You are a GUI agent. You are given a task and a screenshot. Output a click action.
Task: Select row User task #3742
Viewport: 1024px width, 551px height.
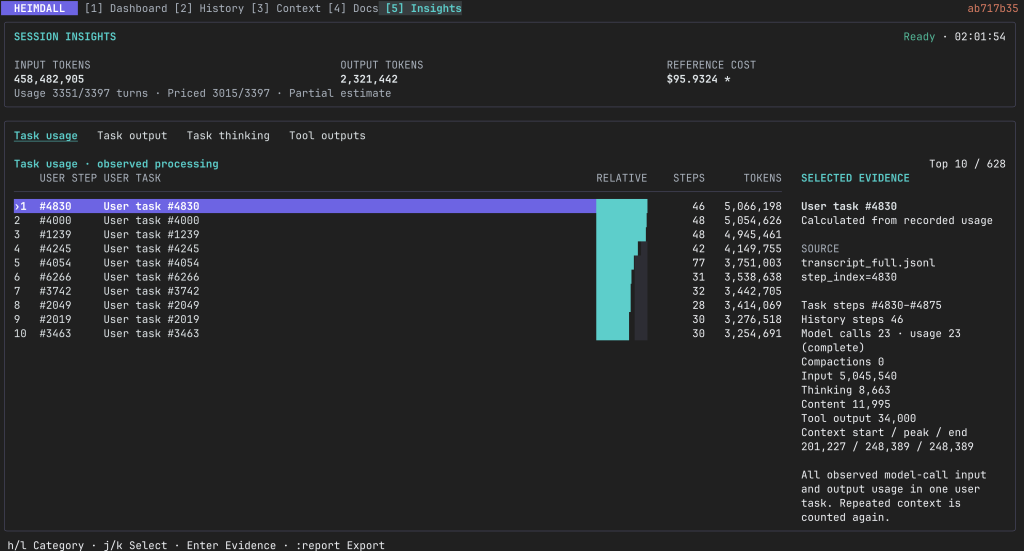[x=398, y=291]
